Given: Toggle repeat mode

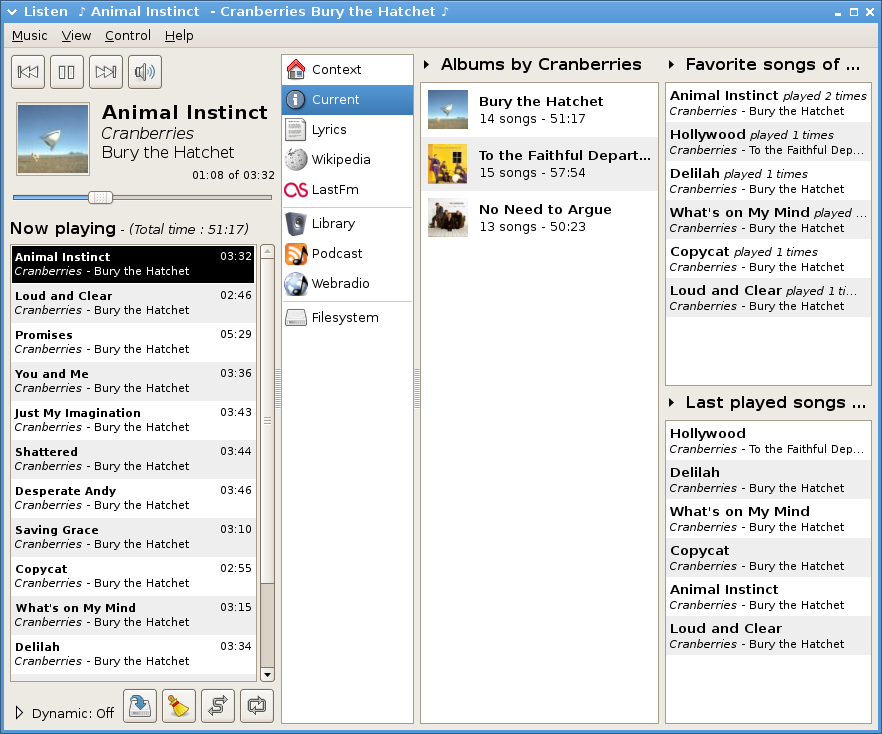Looking at the screenshot, I should [256, 705].
